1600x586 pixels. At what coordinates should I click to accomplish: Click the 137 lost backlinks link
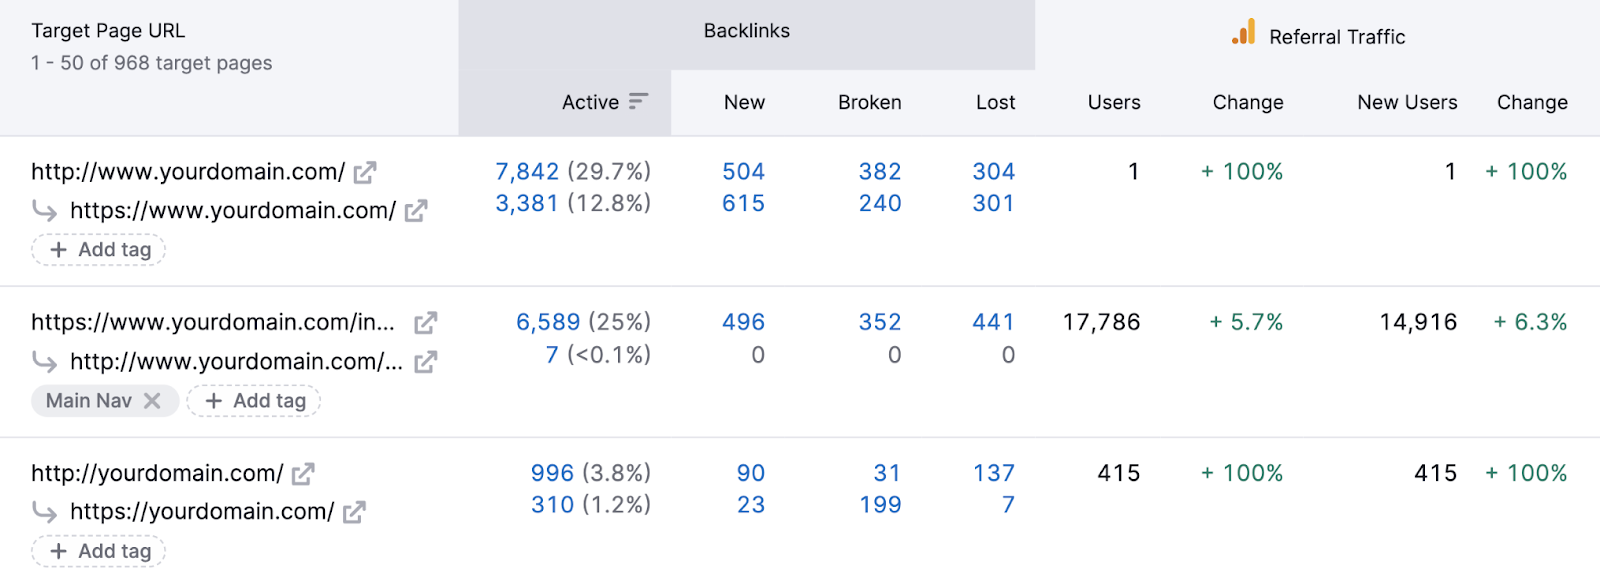992,472
